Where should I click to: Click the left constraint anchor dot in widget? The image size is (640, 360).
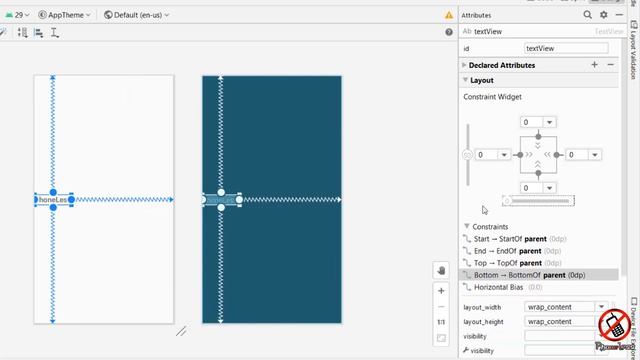(520, 155)
